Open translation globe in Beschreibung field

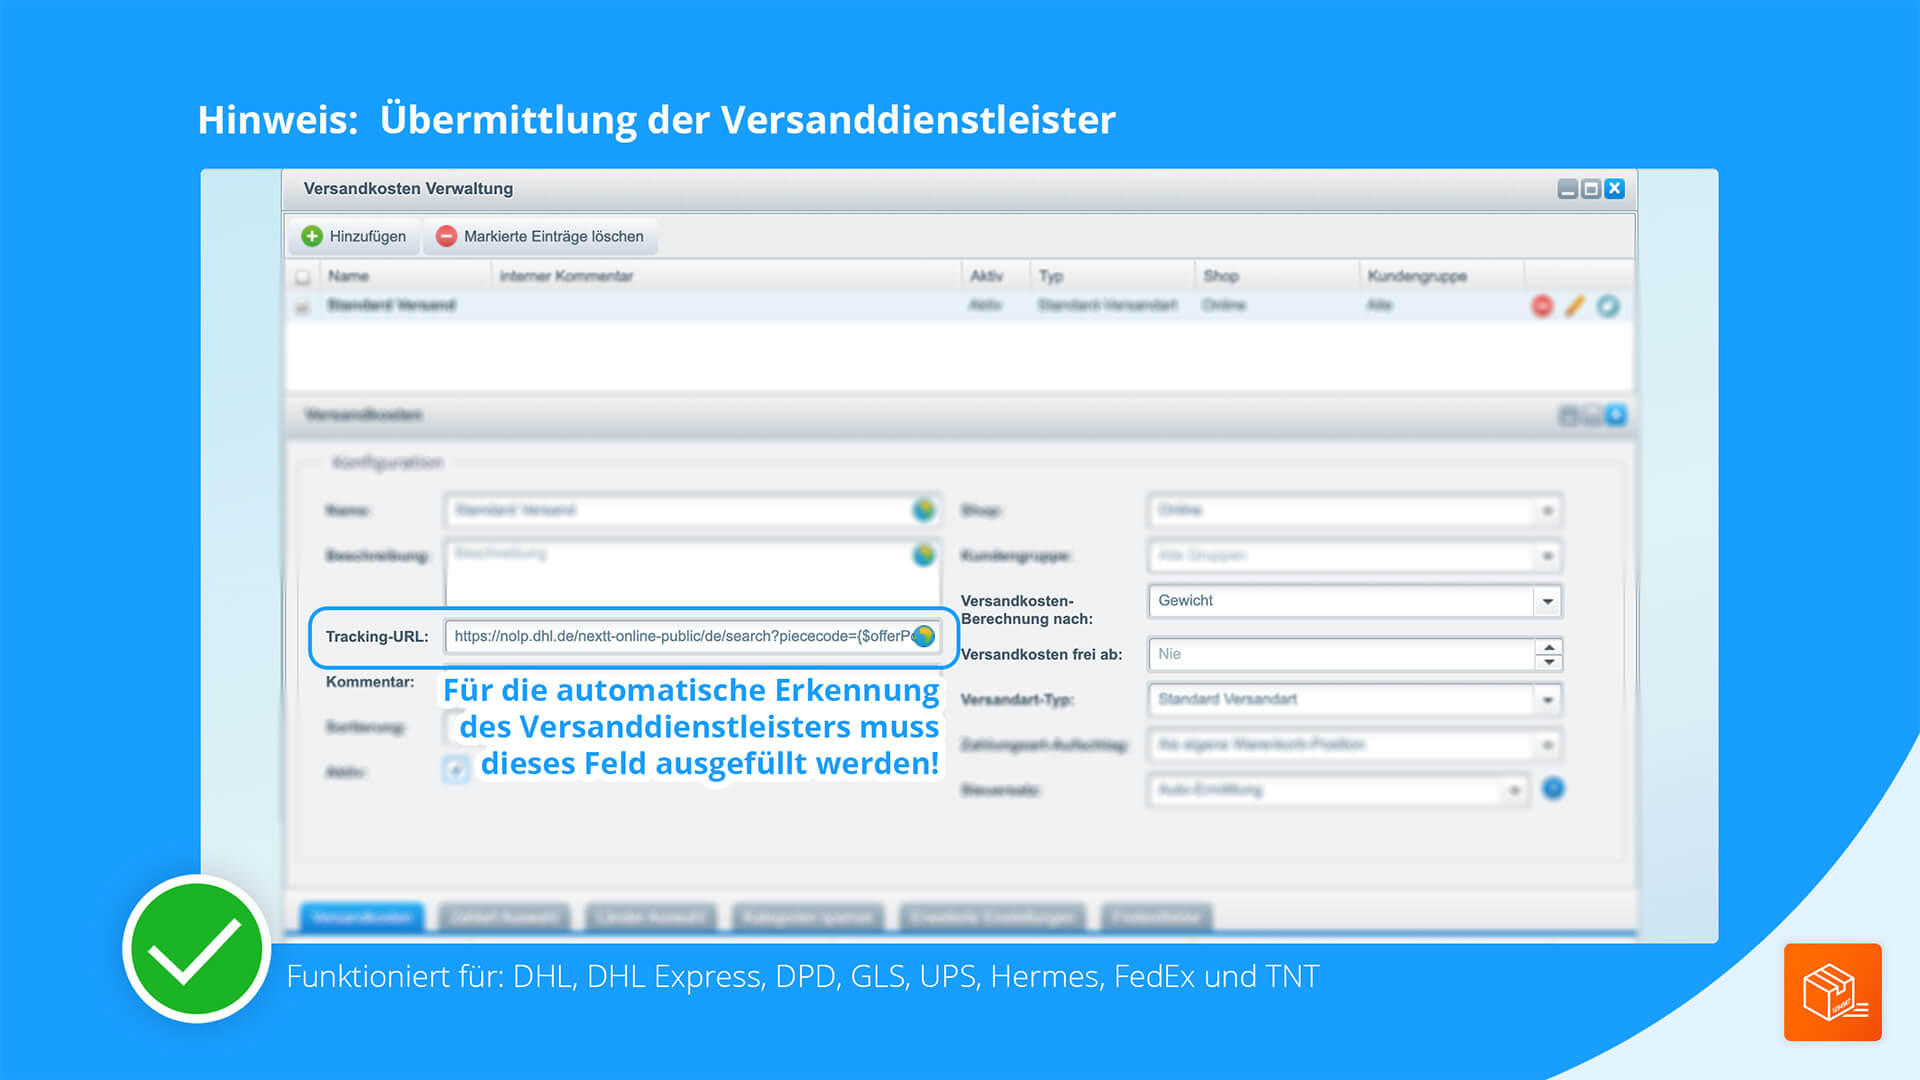pos(924,554)
